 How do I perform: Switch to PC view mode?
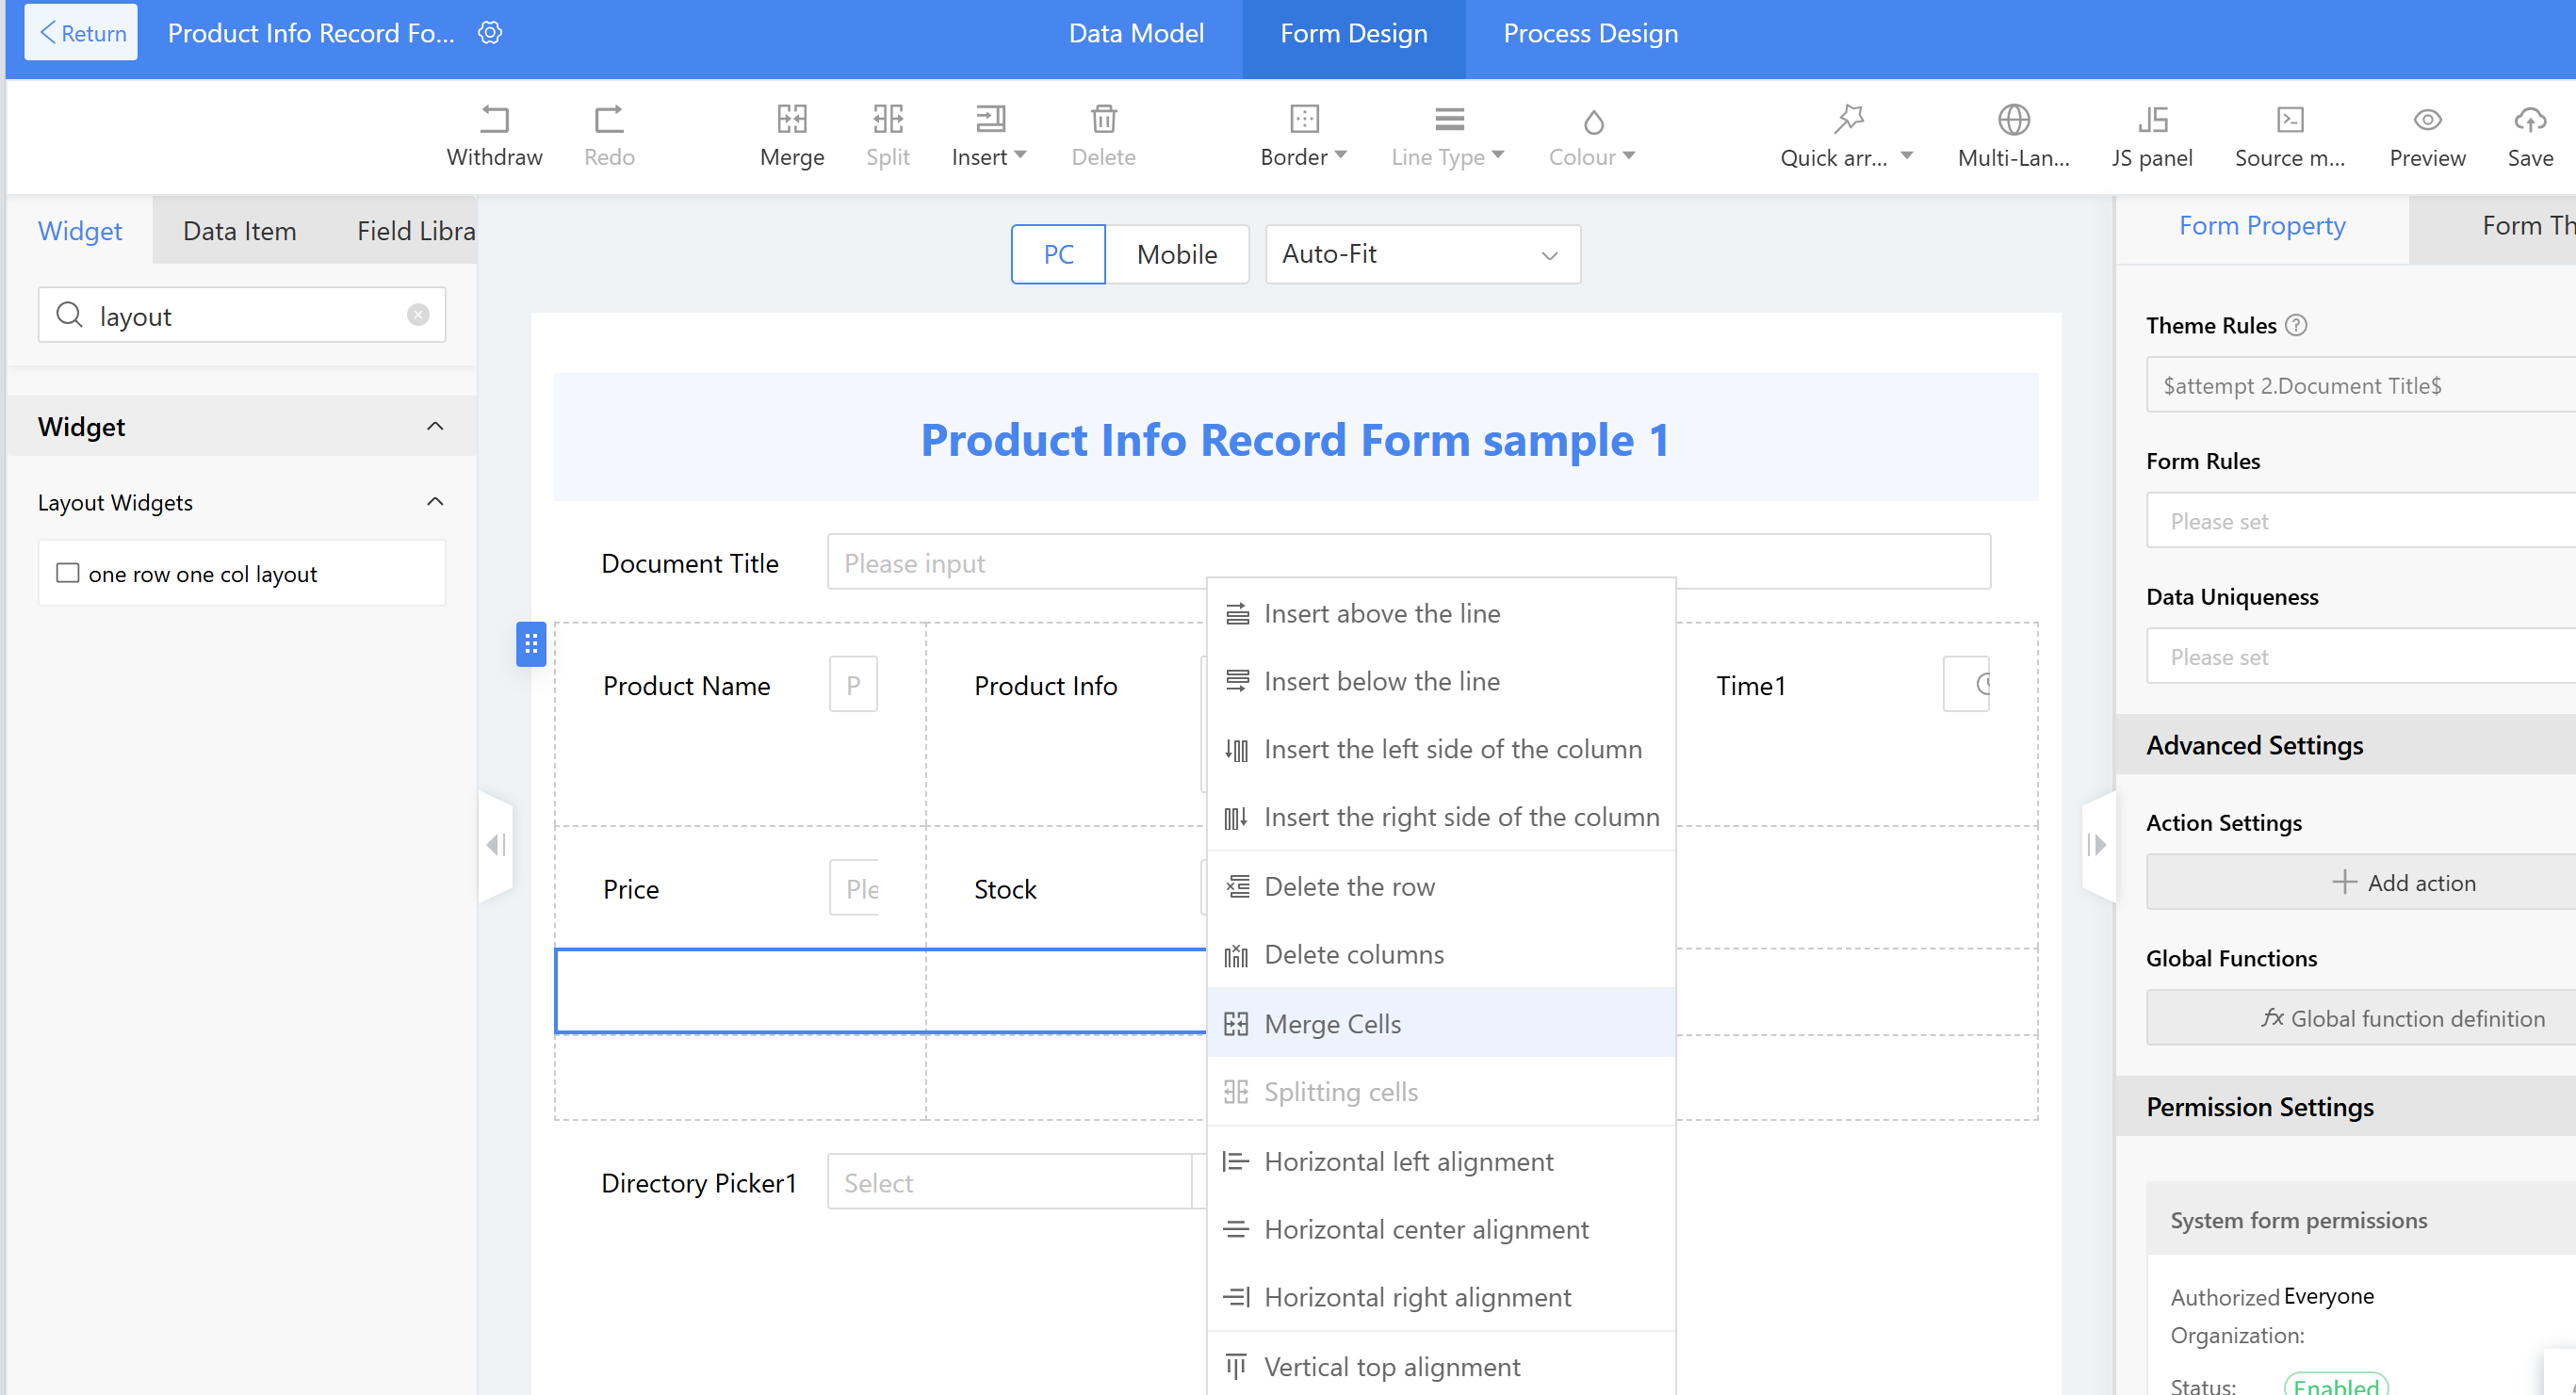pos(1058,254)
